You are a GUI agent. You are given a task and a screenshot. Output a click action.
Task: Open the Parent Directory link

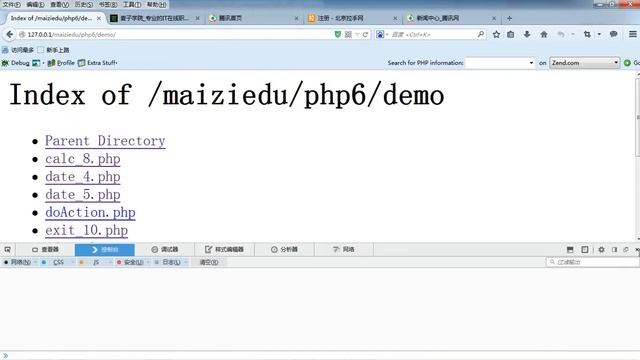pos(105,141)
